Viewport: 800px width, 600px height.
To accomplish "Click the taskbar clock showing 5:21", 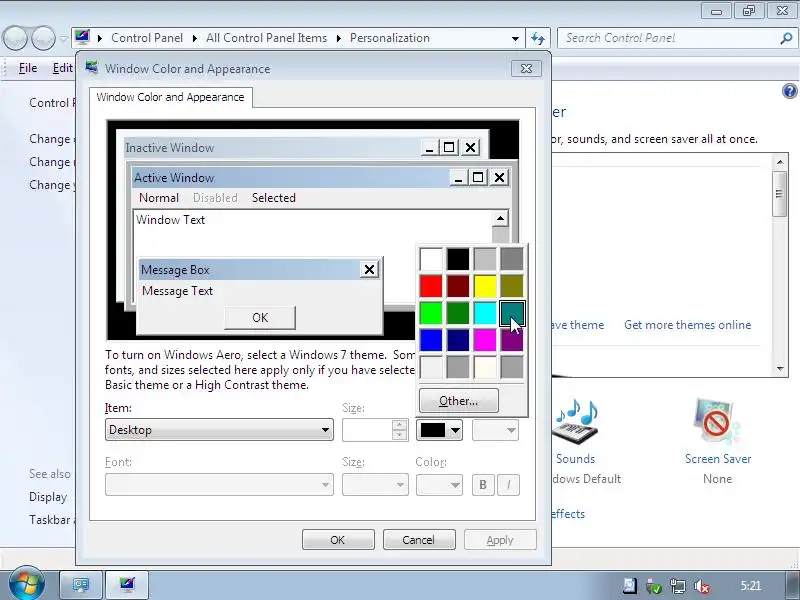I will (x=751, y=585).
